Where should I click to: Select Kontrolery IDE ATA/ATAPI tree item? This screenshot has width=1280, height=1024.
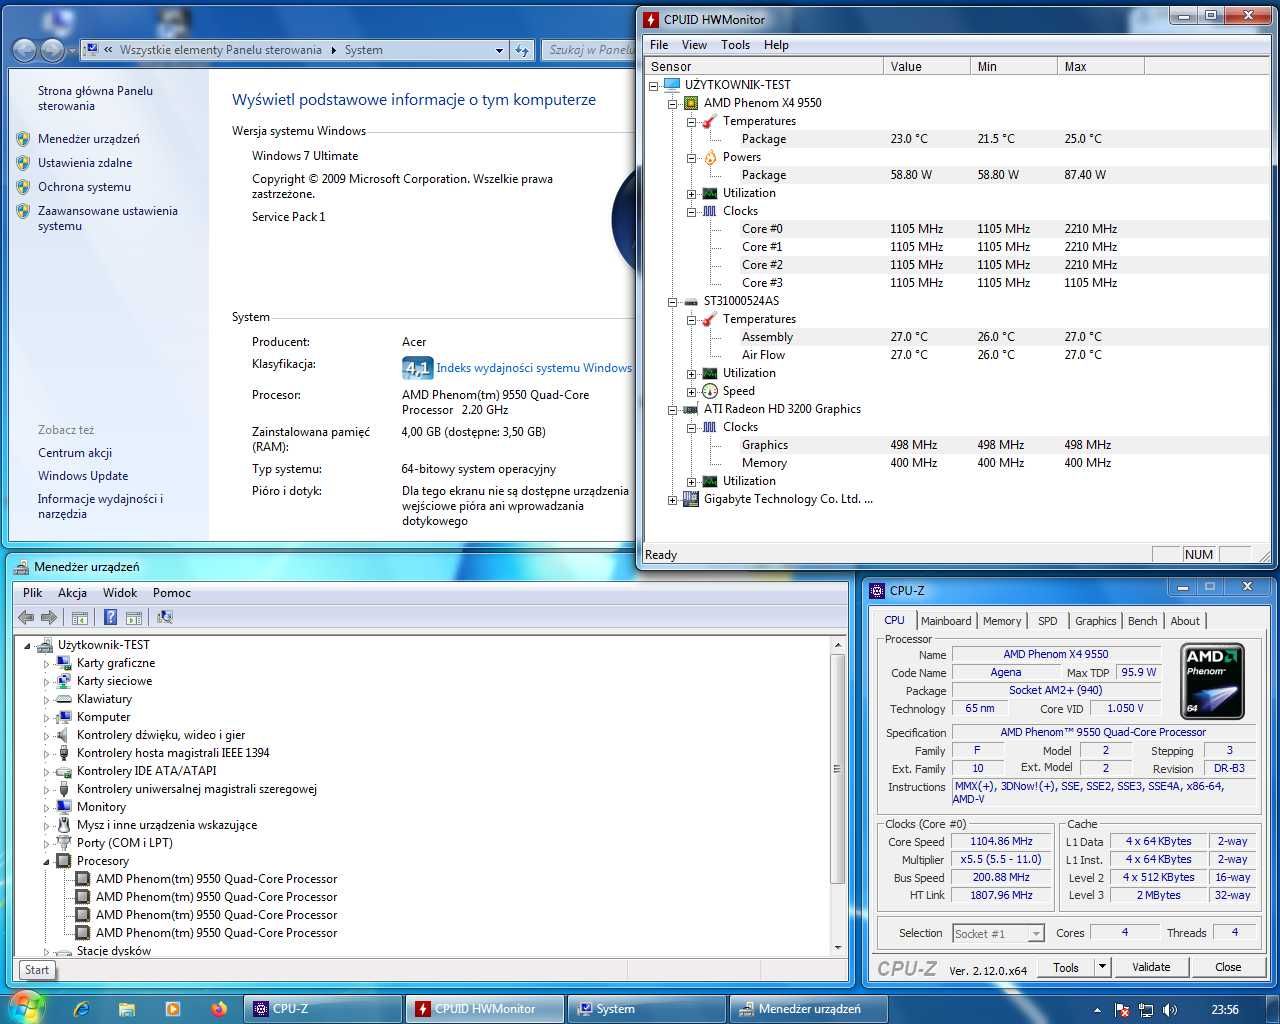click(146, 771)
